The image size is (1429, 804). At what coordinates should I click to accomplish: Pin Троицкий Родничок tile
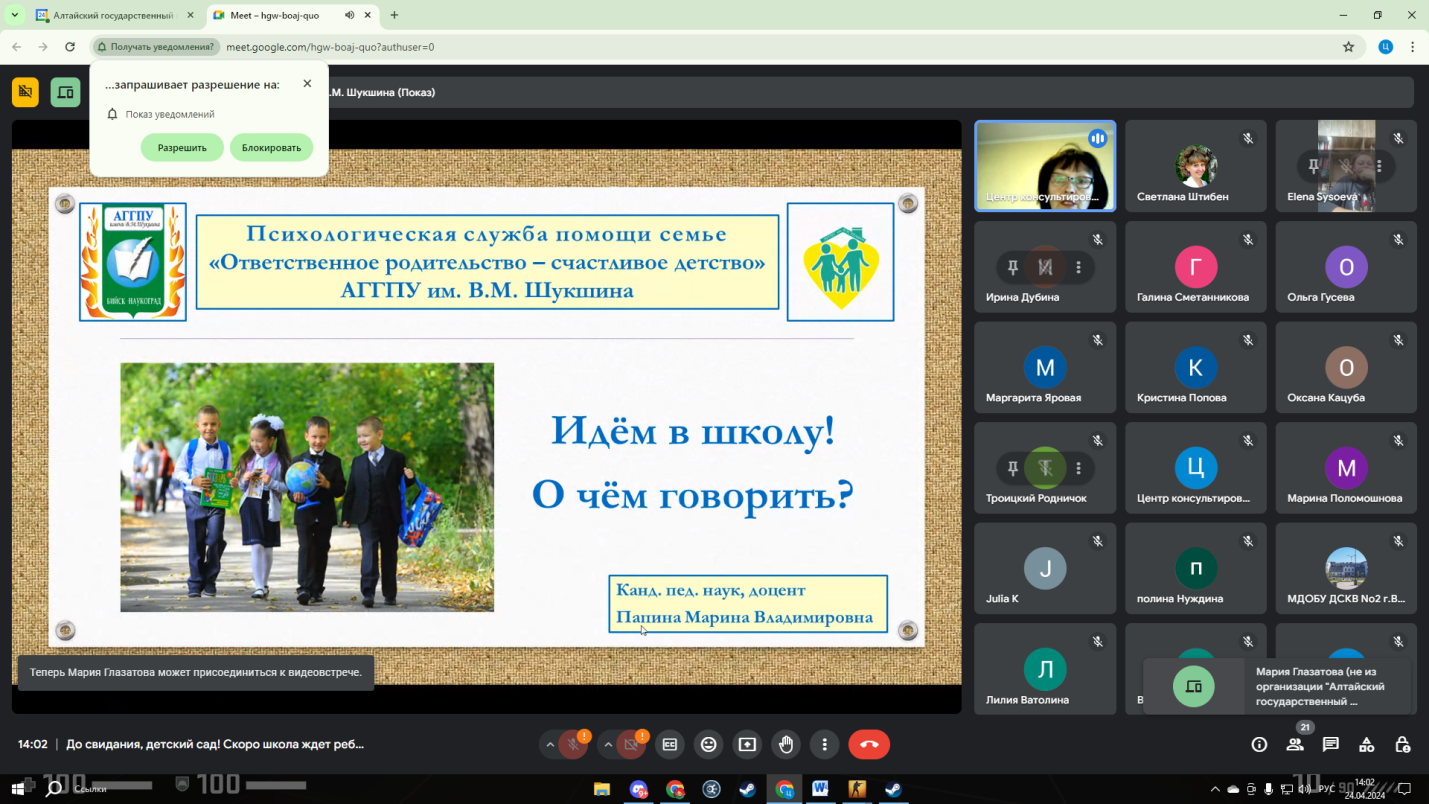point(1013,468)
